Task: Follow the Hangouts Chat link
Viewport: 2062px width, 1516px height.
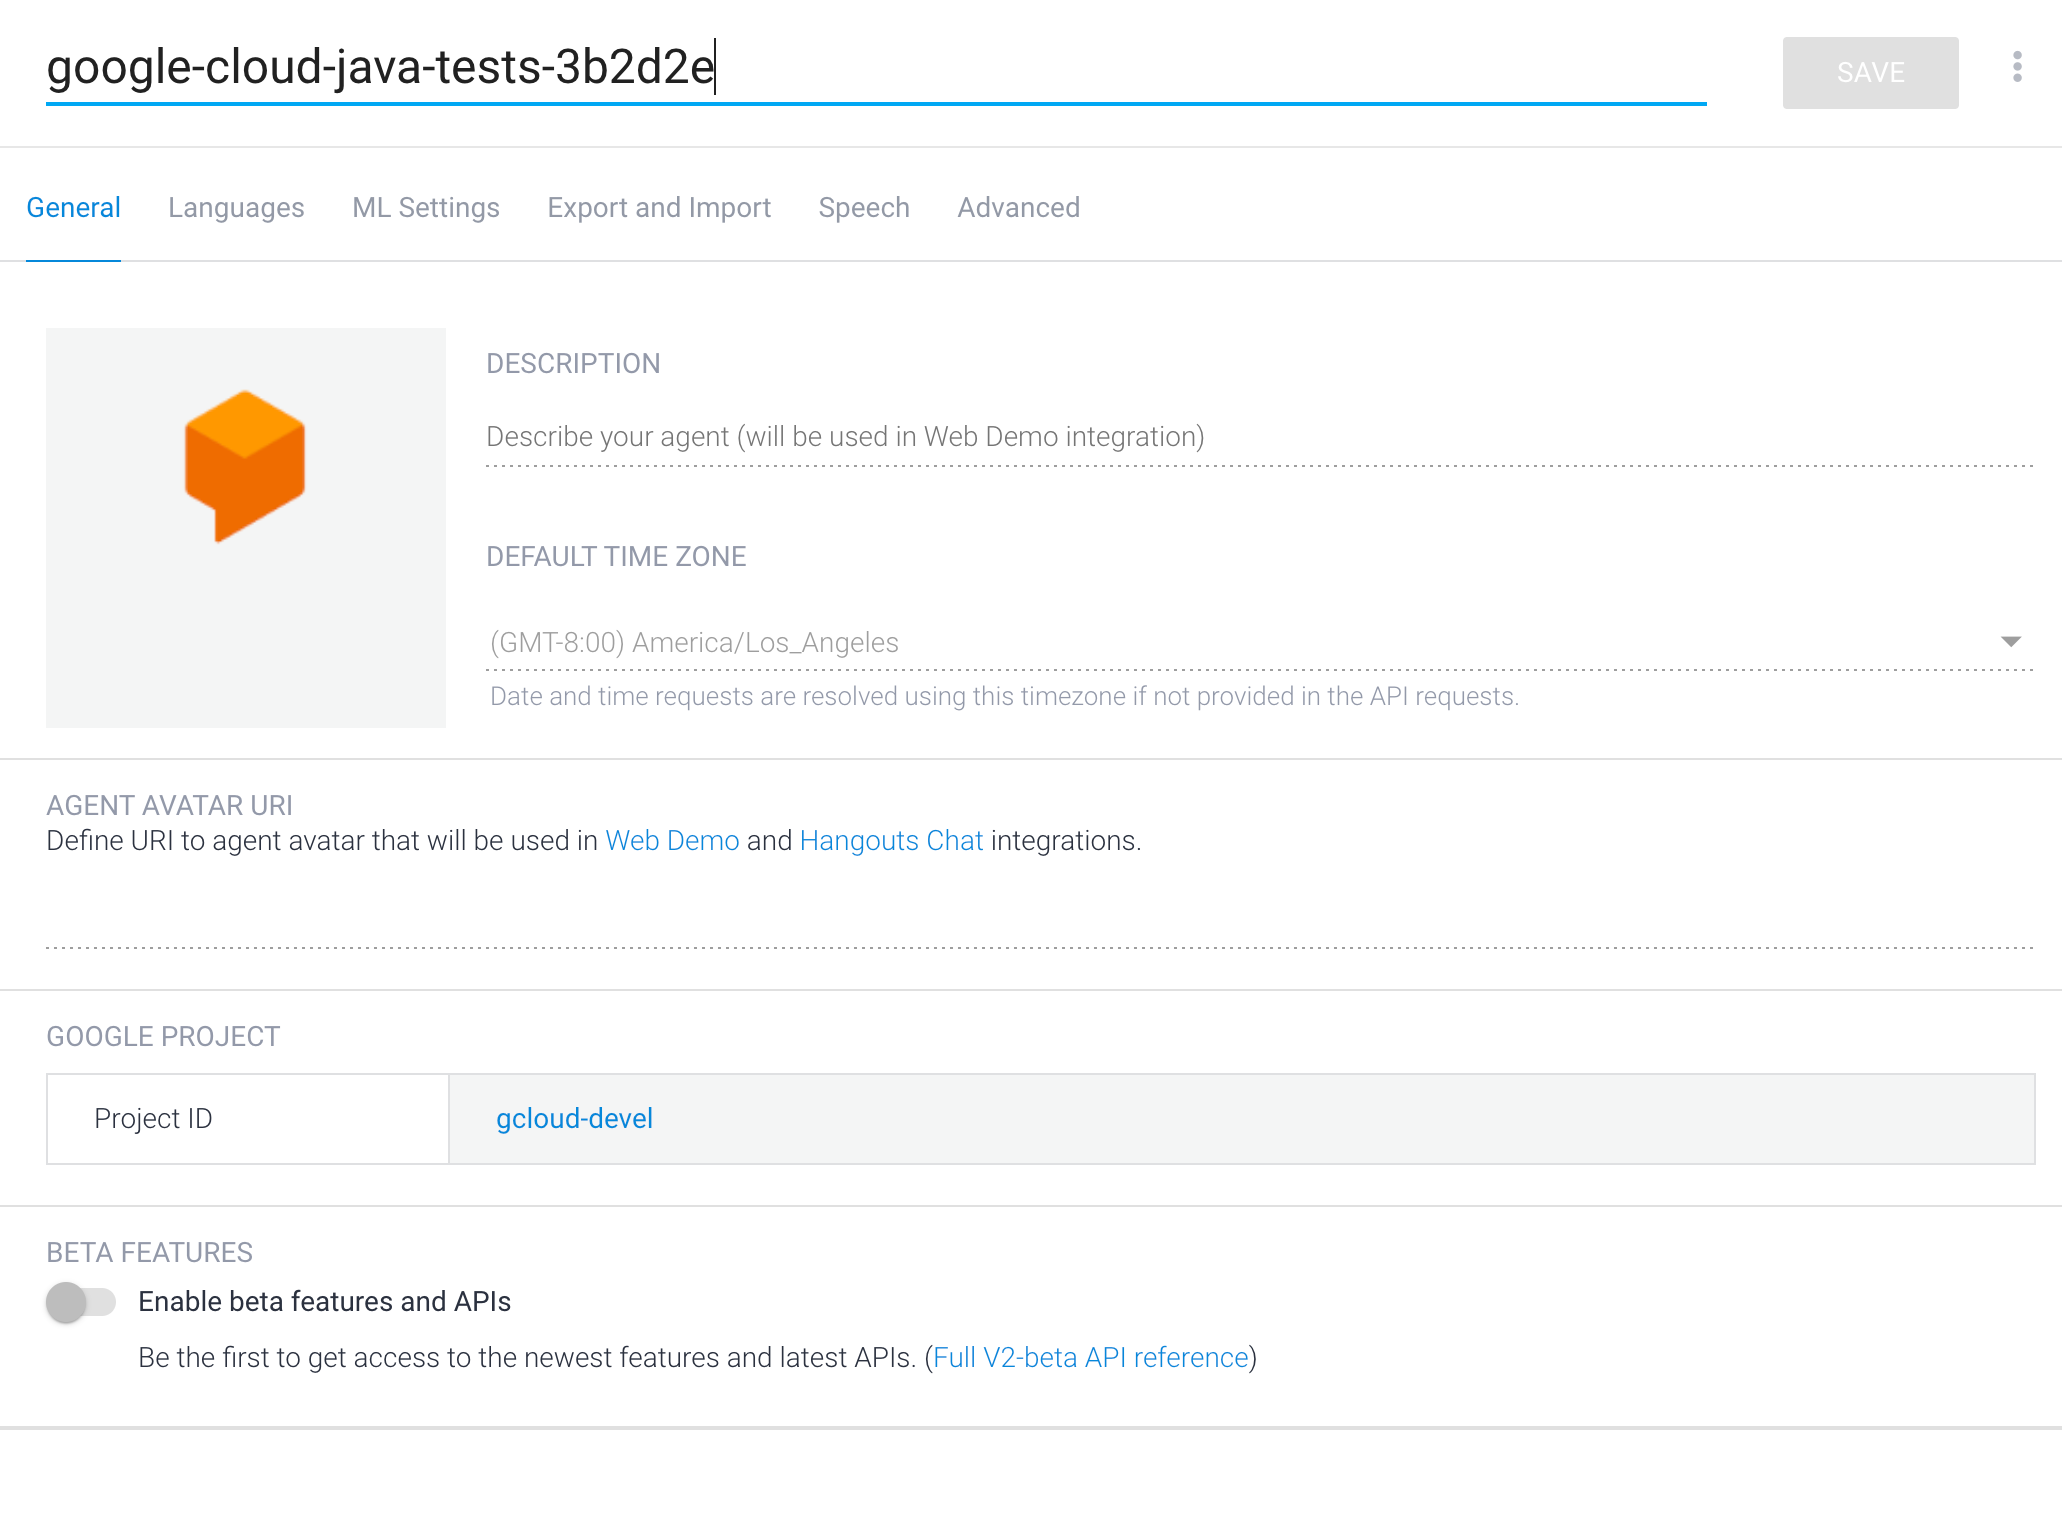Action: (x=891, y=840)
